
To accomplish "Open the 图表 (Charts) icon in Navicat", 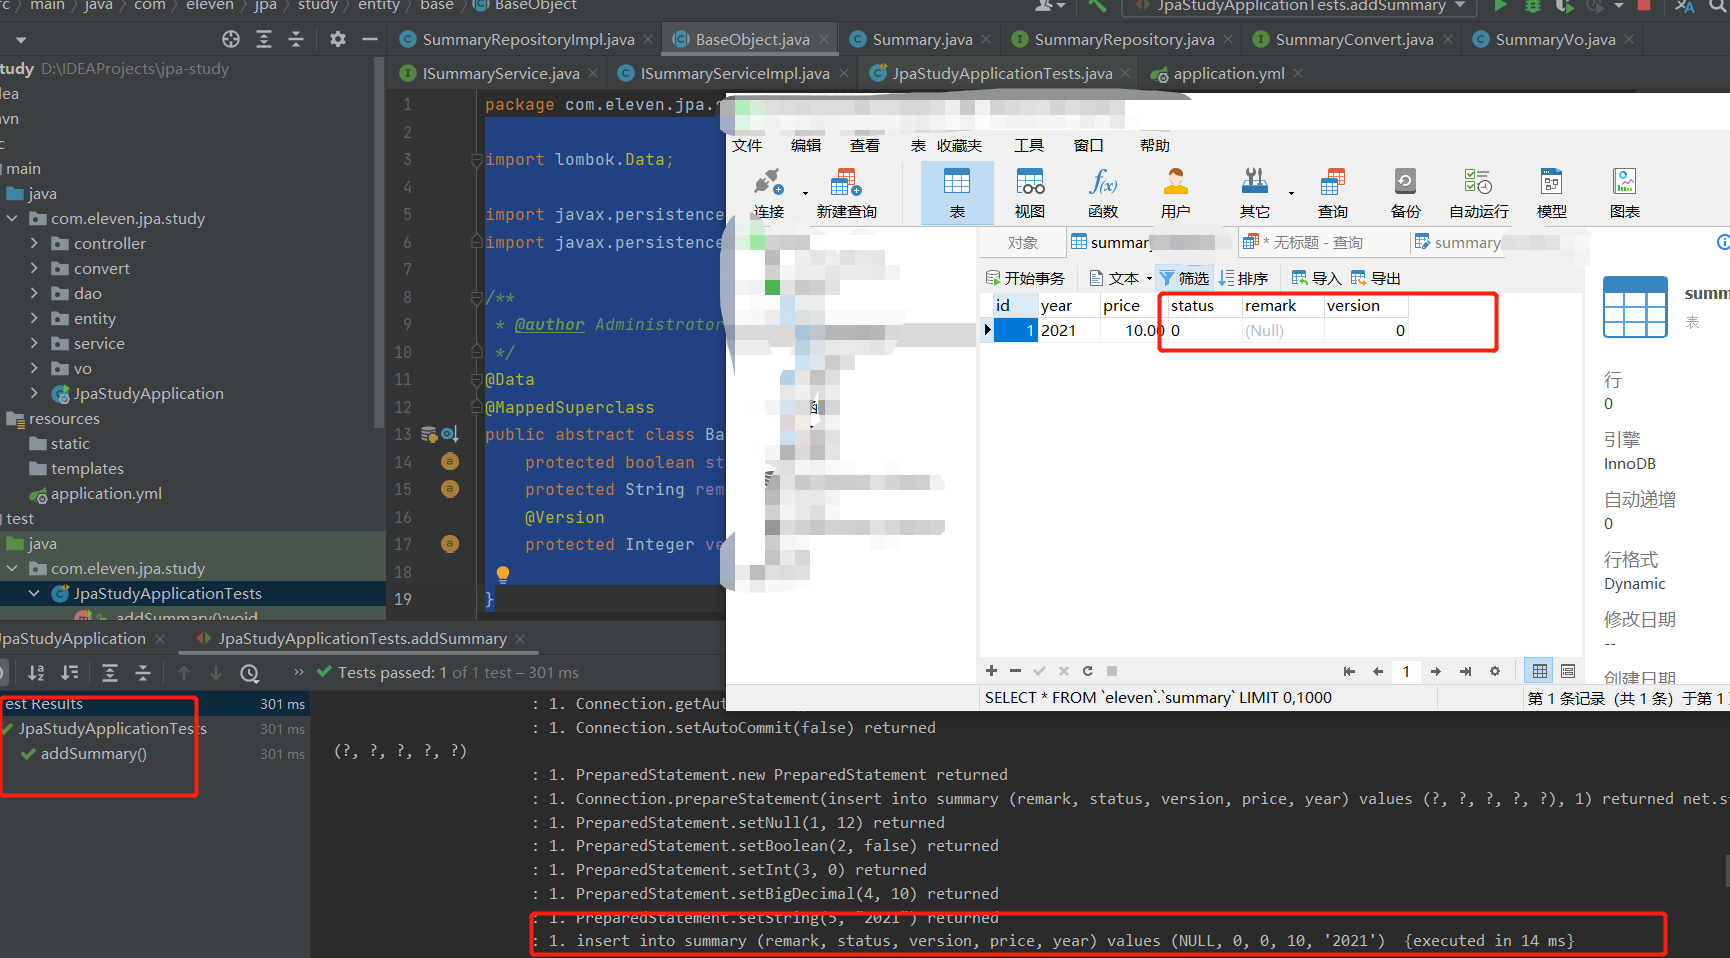I will (x=1624, y=192).
